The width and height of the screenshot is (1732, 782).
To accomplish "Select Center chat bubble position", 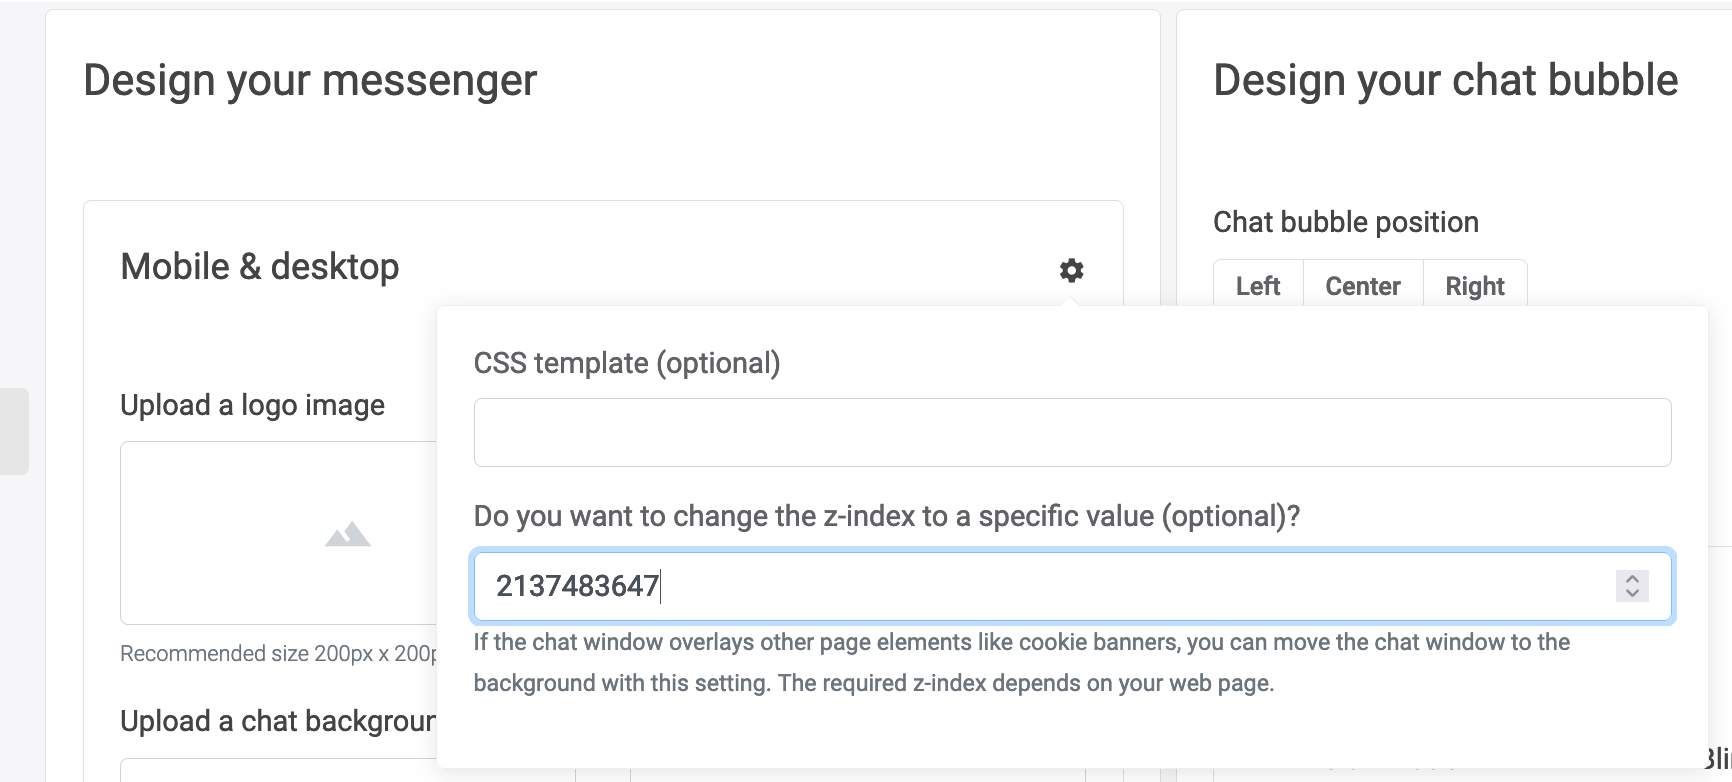I will coord(1362,286).
